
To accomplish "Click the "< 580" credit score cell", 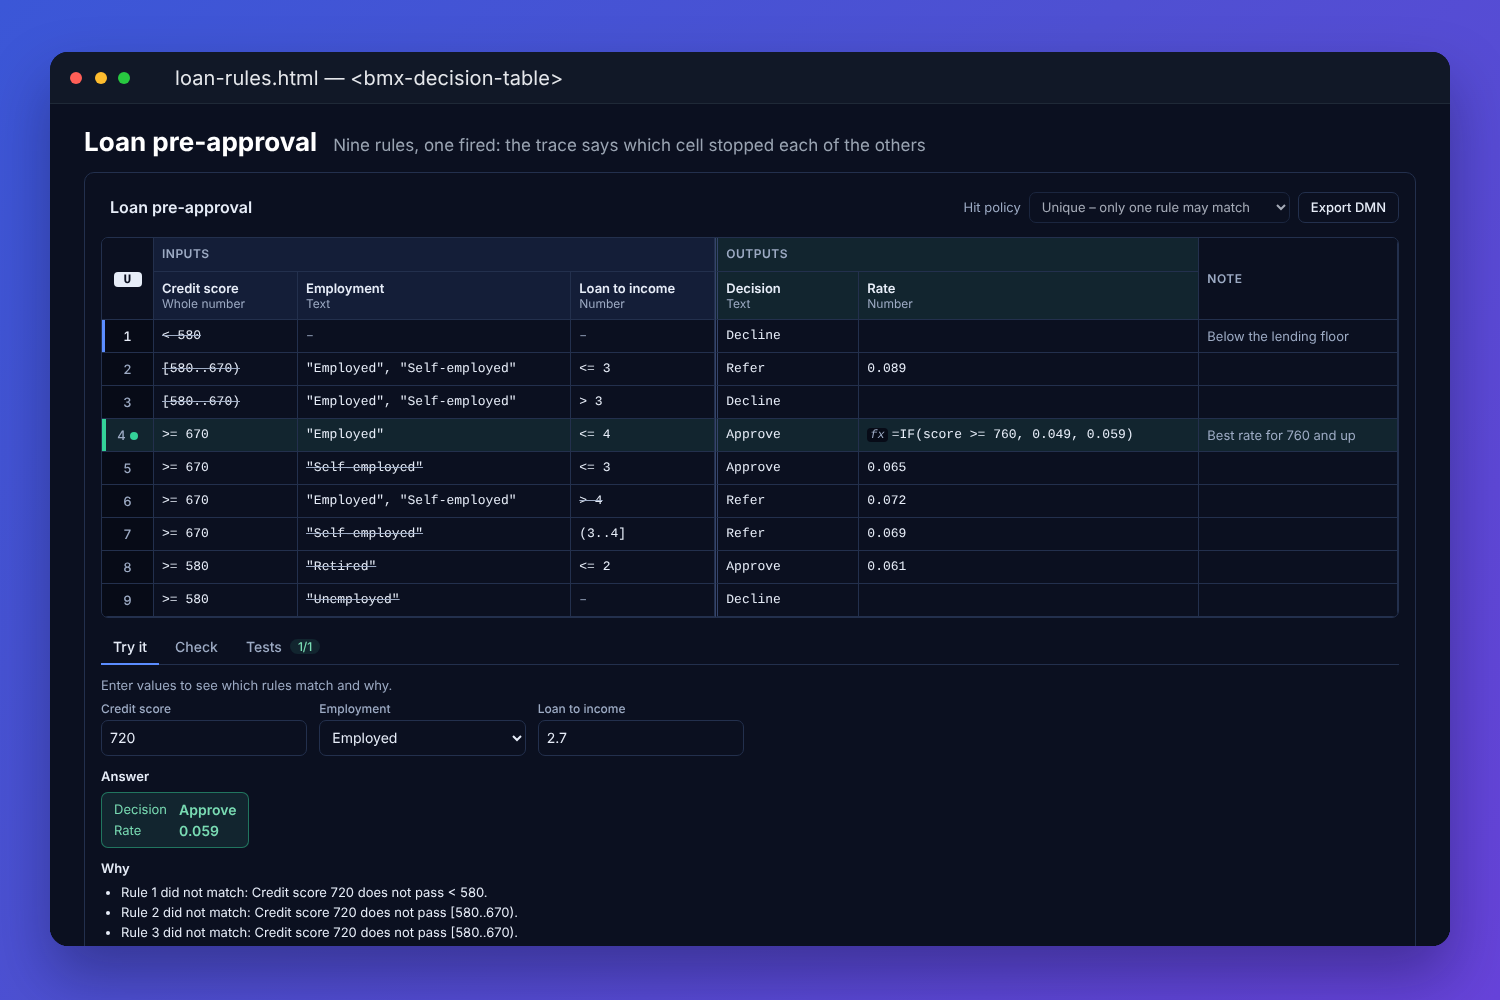I will [225, 336].
